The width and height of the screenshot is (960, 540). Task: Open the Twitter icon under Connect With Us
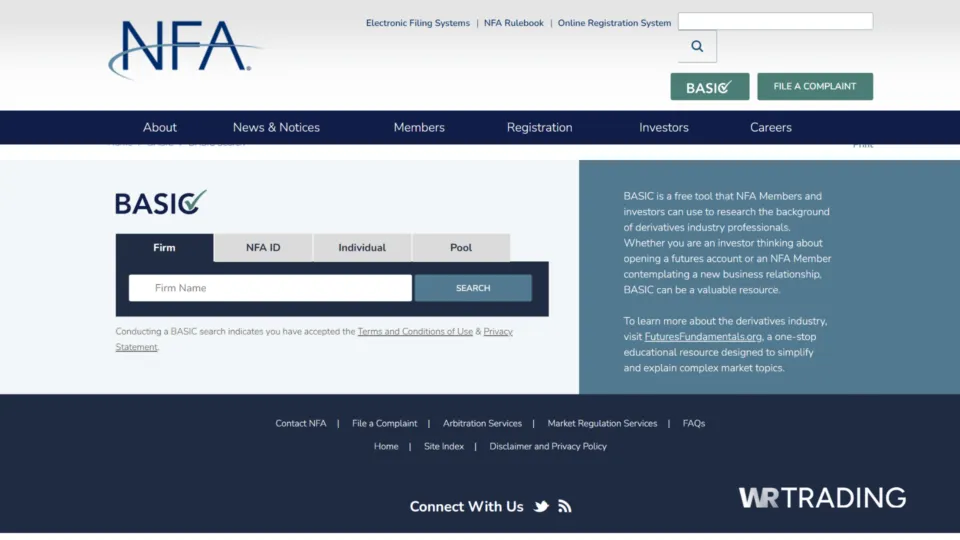(541, 507)
